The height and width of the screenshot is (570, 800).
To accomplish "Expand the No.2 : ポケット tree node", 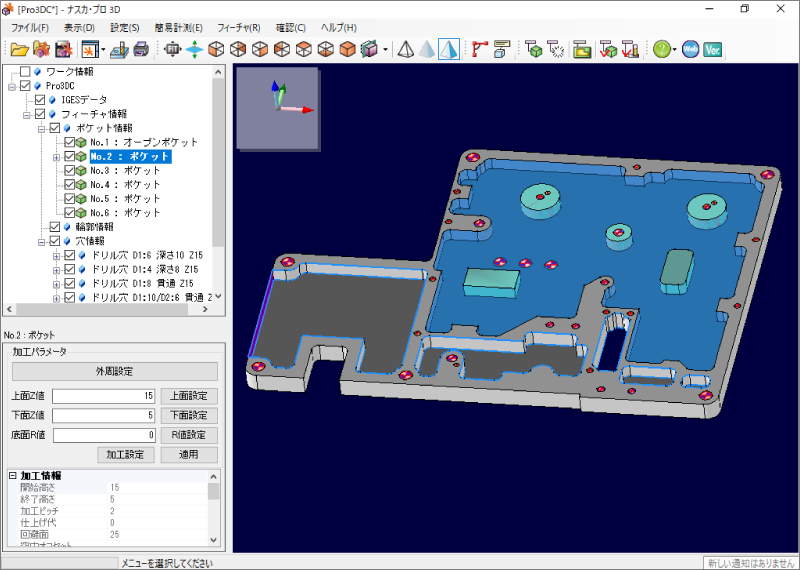I will click(x=56, y=156).
